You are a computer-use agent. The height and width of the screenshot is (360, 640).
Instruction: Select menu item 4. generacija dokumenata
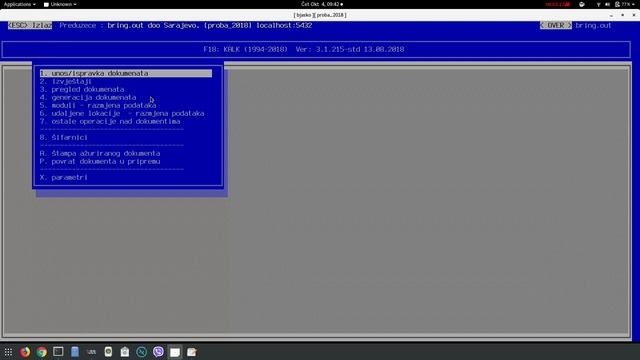coord(88,97)
